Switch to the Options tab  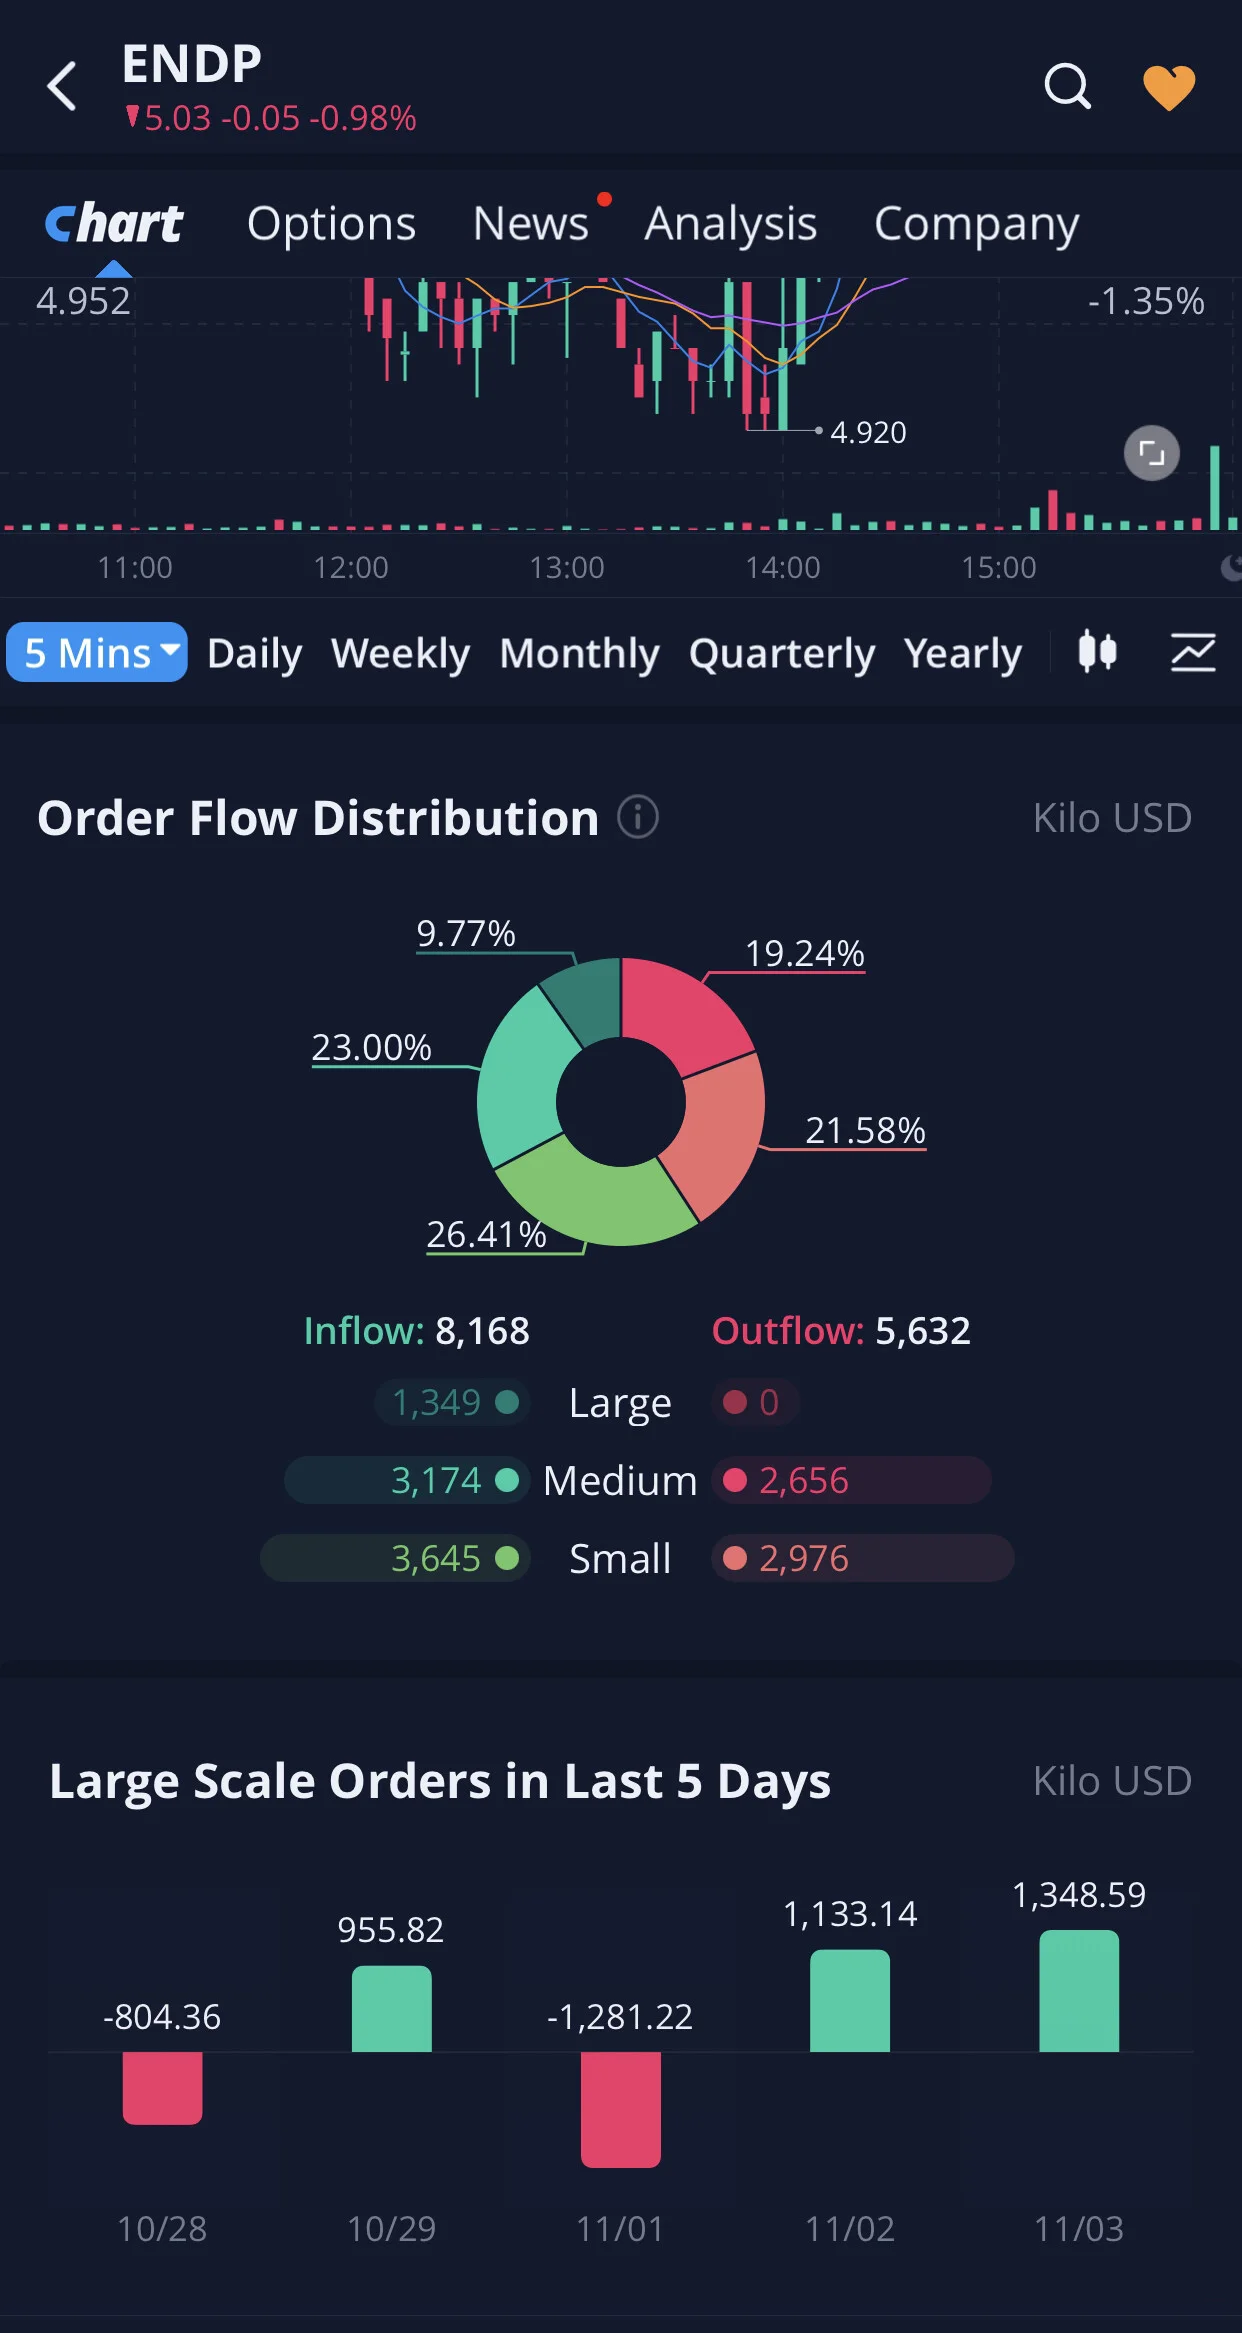[x=331, y=224]
